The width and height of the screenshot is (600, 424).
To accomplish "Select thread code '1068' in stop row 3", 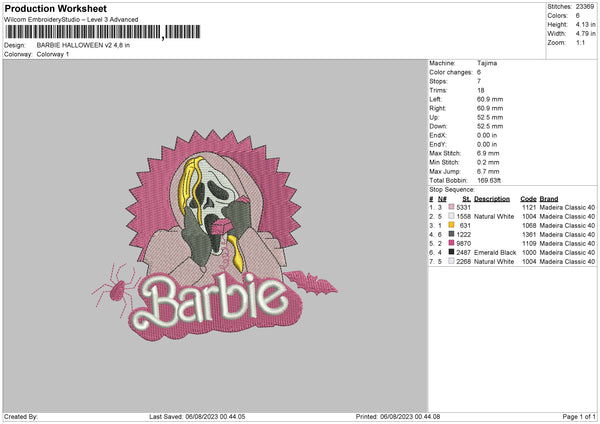I will pyautogui.click(x=529, y=225).
